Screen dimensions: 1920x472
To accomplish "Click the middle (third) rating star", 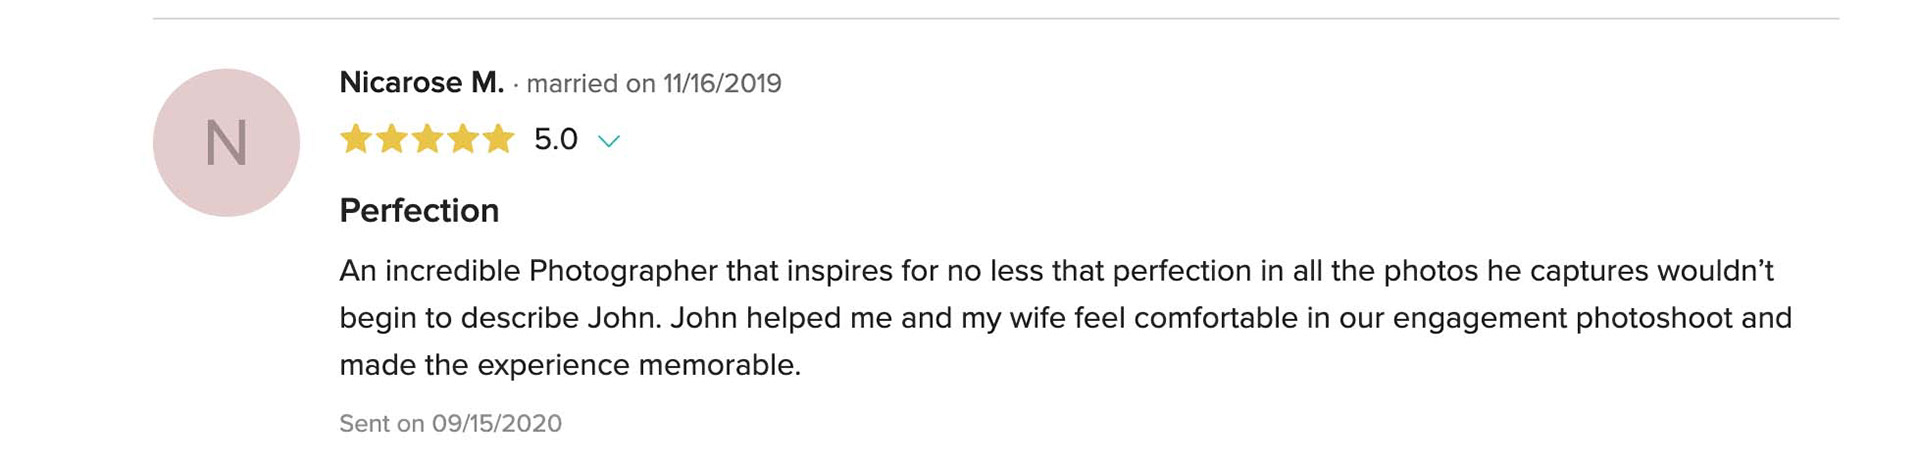I will (x=427, y=139).
